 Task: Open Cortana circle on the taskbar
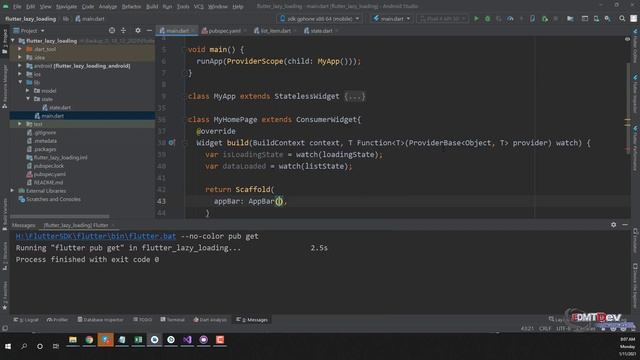[40, 346]
